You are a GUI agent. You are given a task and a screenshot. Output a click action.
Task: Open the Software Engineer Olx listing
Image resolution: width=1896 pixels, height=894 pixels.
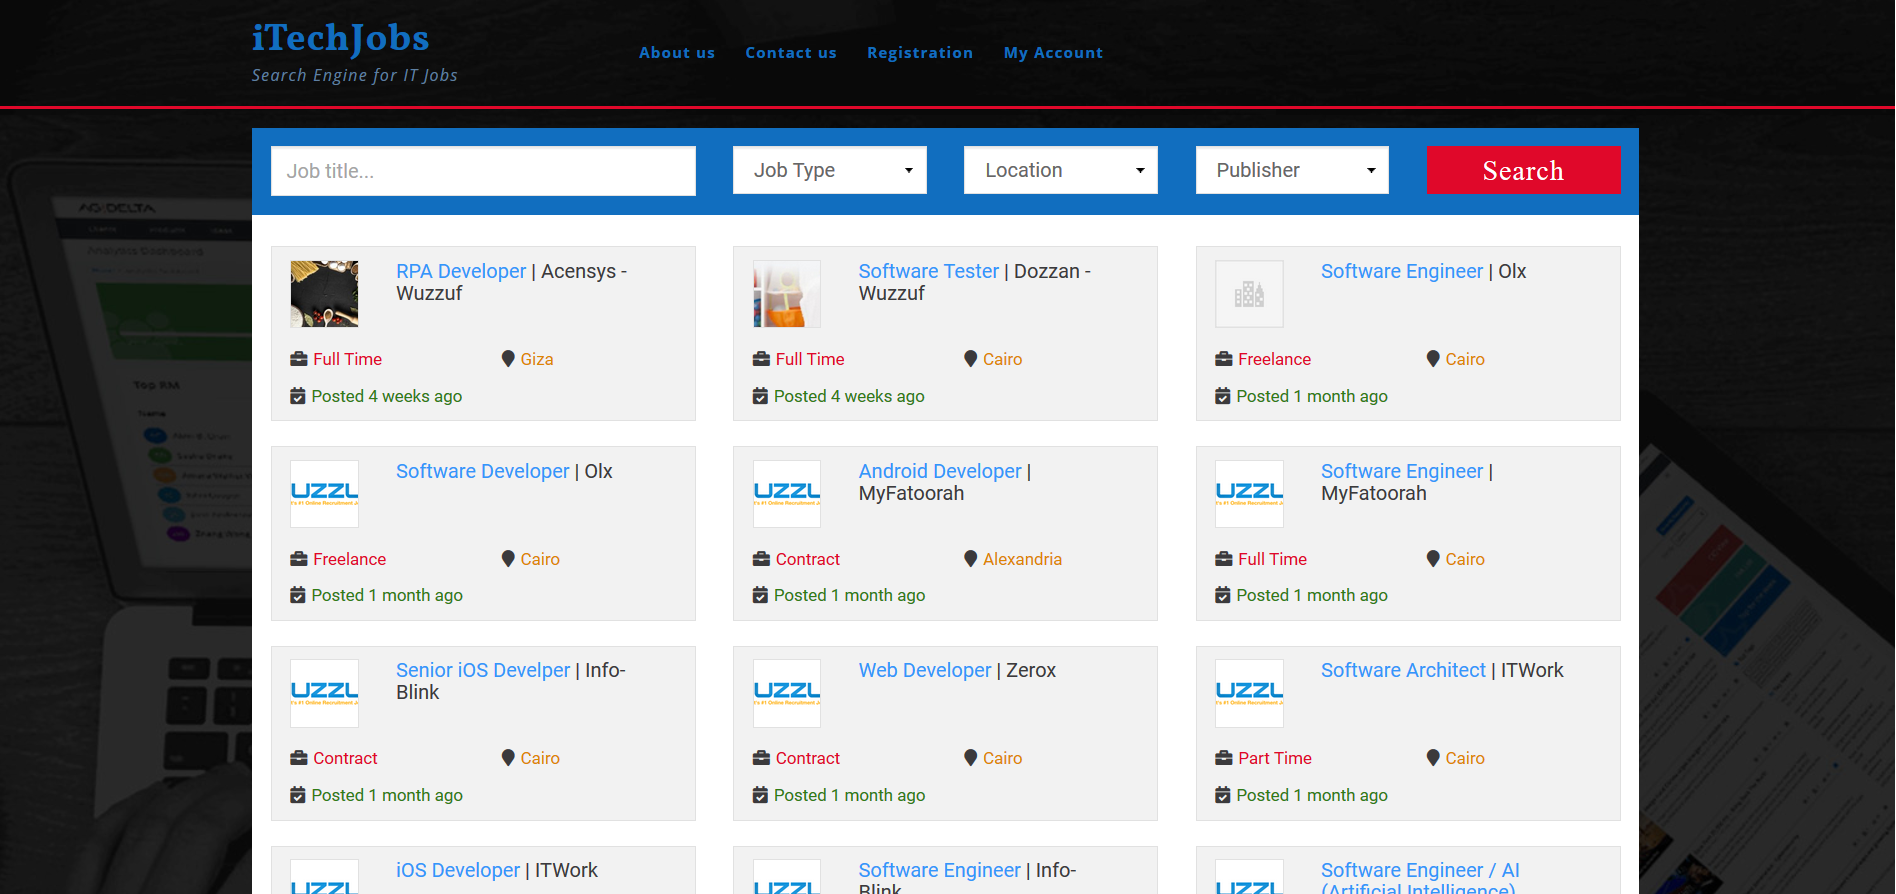click(1402, 271)
